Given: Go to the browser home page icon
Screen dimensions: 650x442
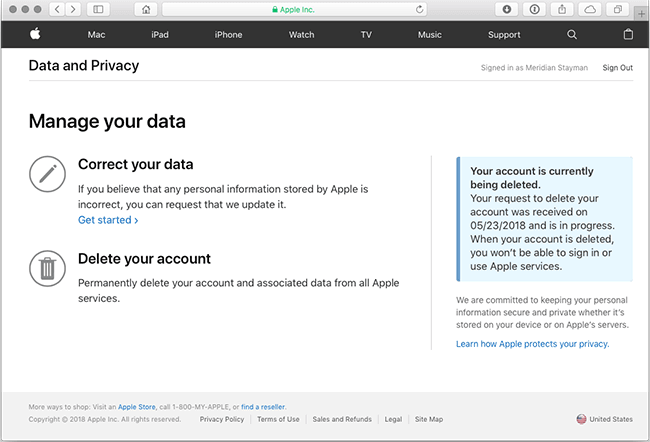Looking at the screenshot, I should point(147,9).
